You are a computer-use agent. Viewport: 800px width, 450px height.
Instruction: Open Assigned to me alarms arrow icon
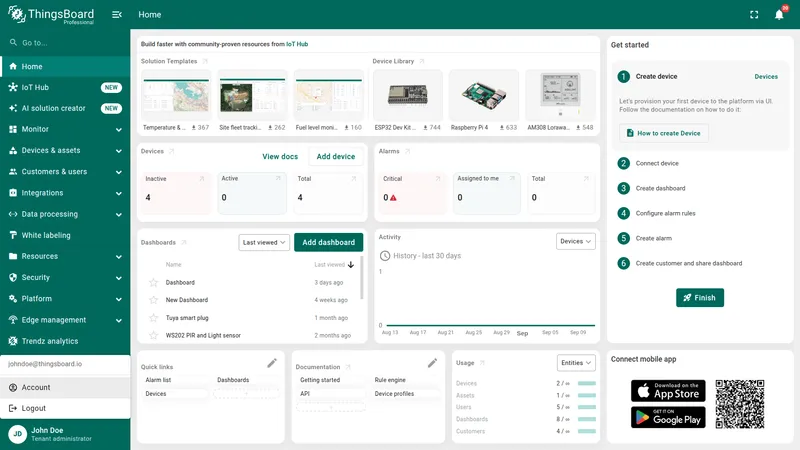pyautogui.click(x=512, y=179)
